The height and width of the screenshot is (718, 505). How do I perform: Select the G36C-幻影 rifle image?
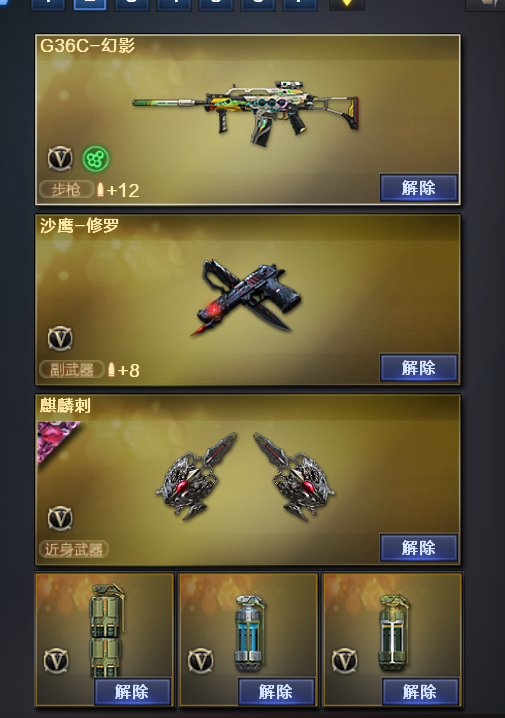click(246, 113)
